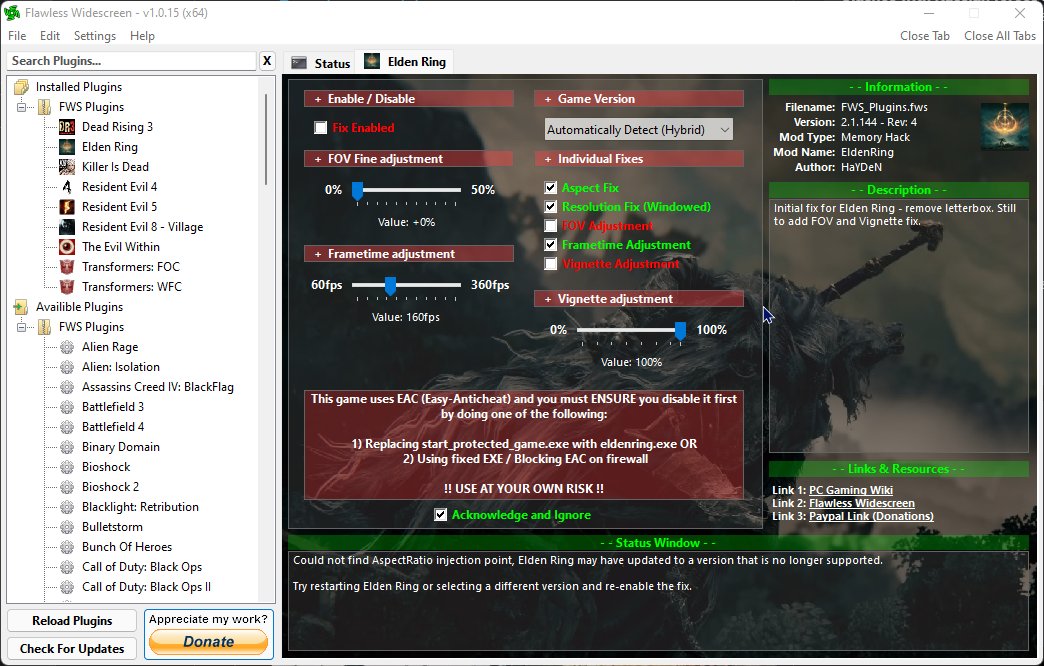Screen dimensions: 1044x666
Task: Click gear icon beside Call of Duty: Black Ops II
Action: 67,587
